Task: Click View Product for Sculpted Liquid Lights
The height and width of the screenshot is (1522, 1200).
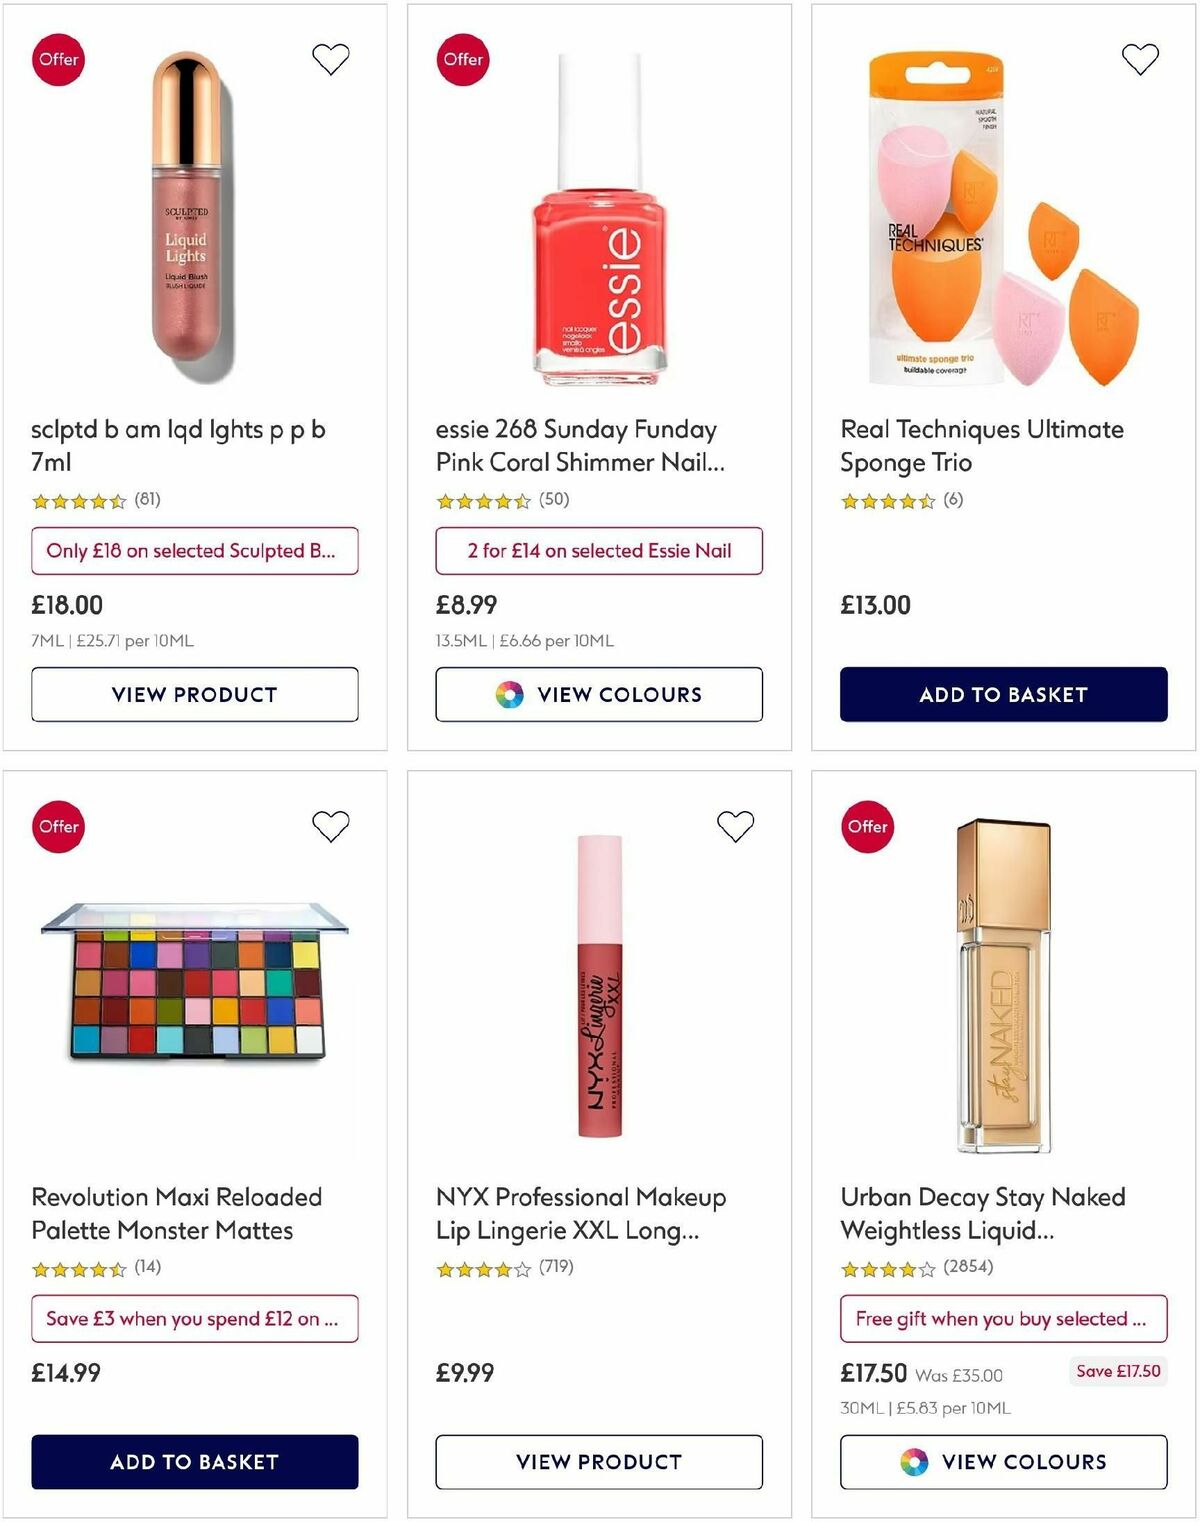Action: [x=194, y=693]
